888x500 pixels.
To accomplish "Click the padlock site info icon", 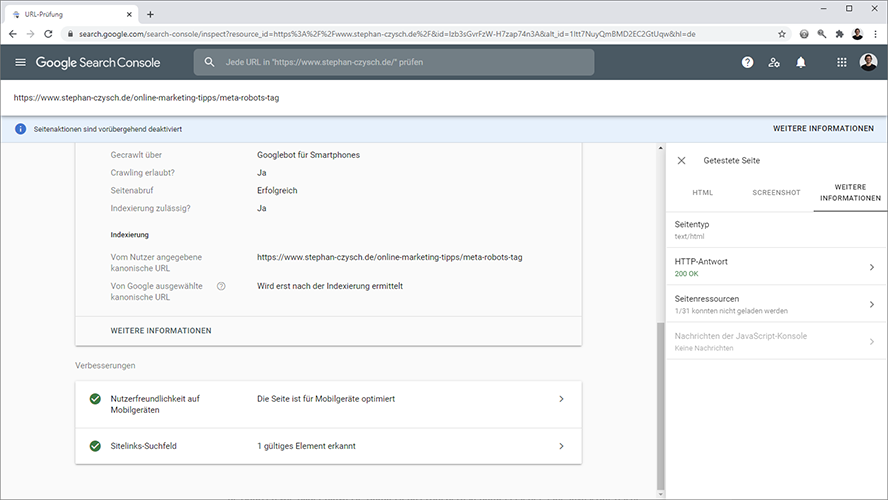I will click(70, 34).
